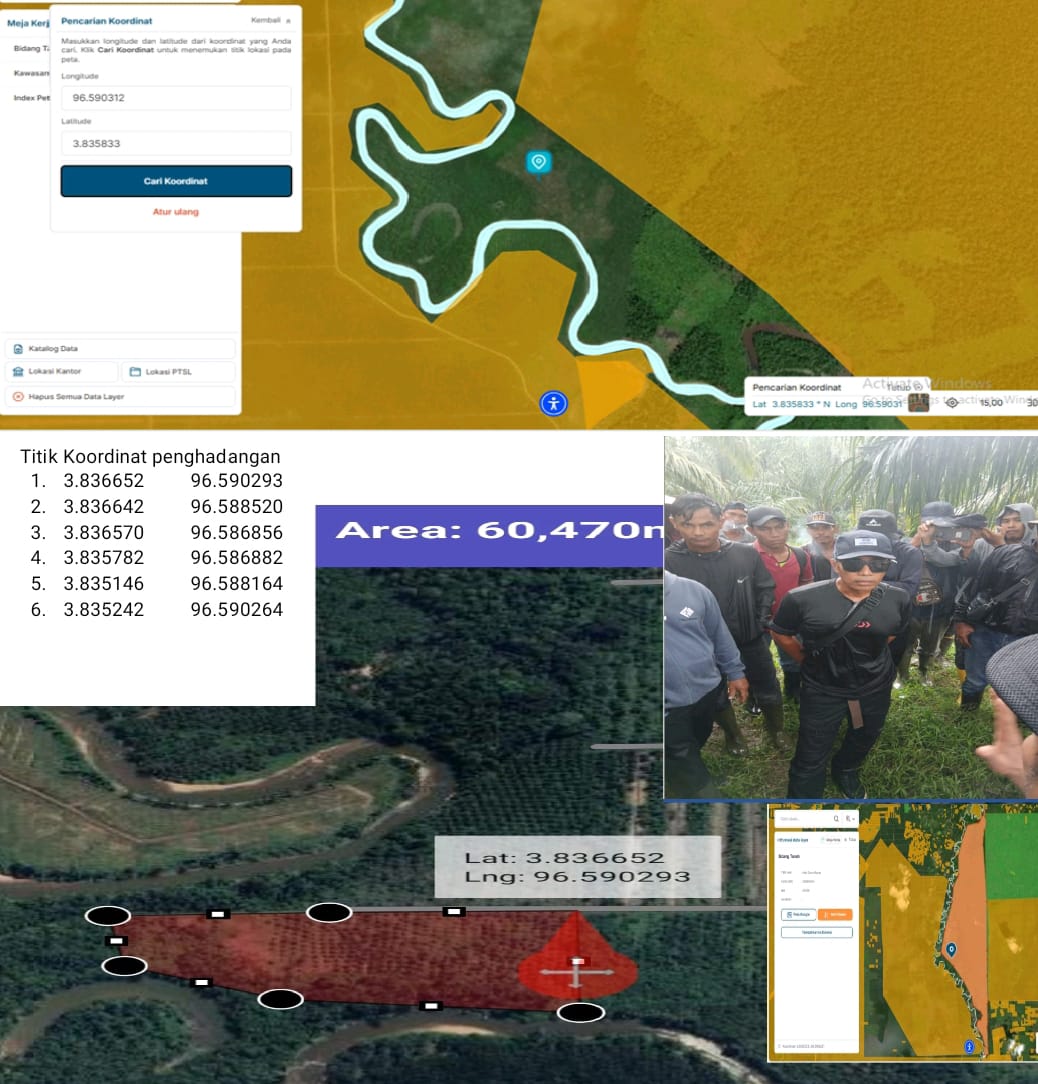Click Hapus Semua Data Layer
The width and height of the screenshot is (1038, 1084).
coord(120,397)
